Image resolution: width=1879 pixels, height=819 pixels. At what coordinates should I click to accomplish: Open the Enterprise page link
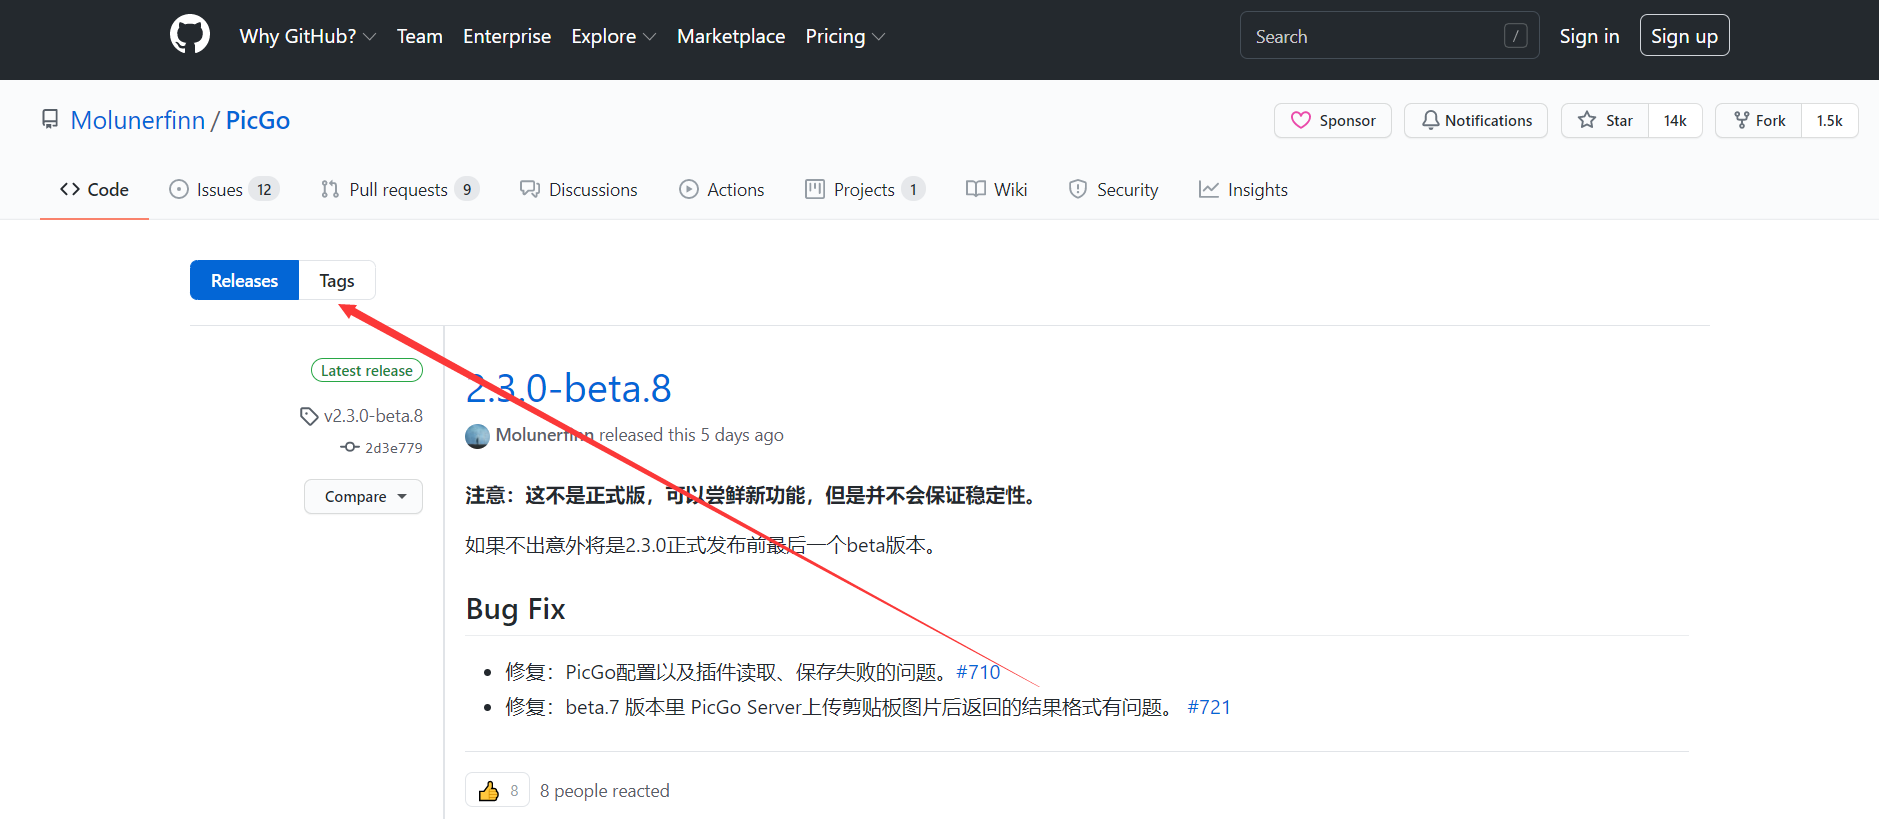point(506,36)
